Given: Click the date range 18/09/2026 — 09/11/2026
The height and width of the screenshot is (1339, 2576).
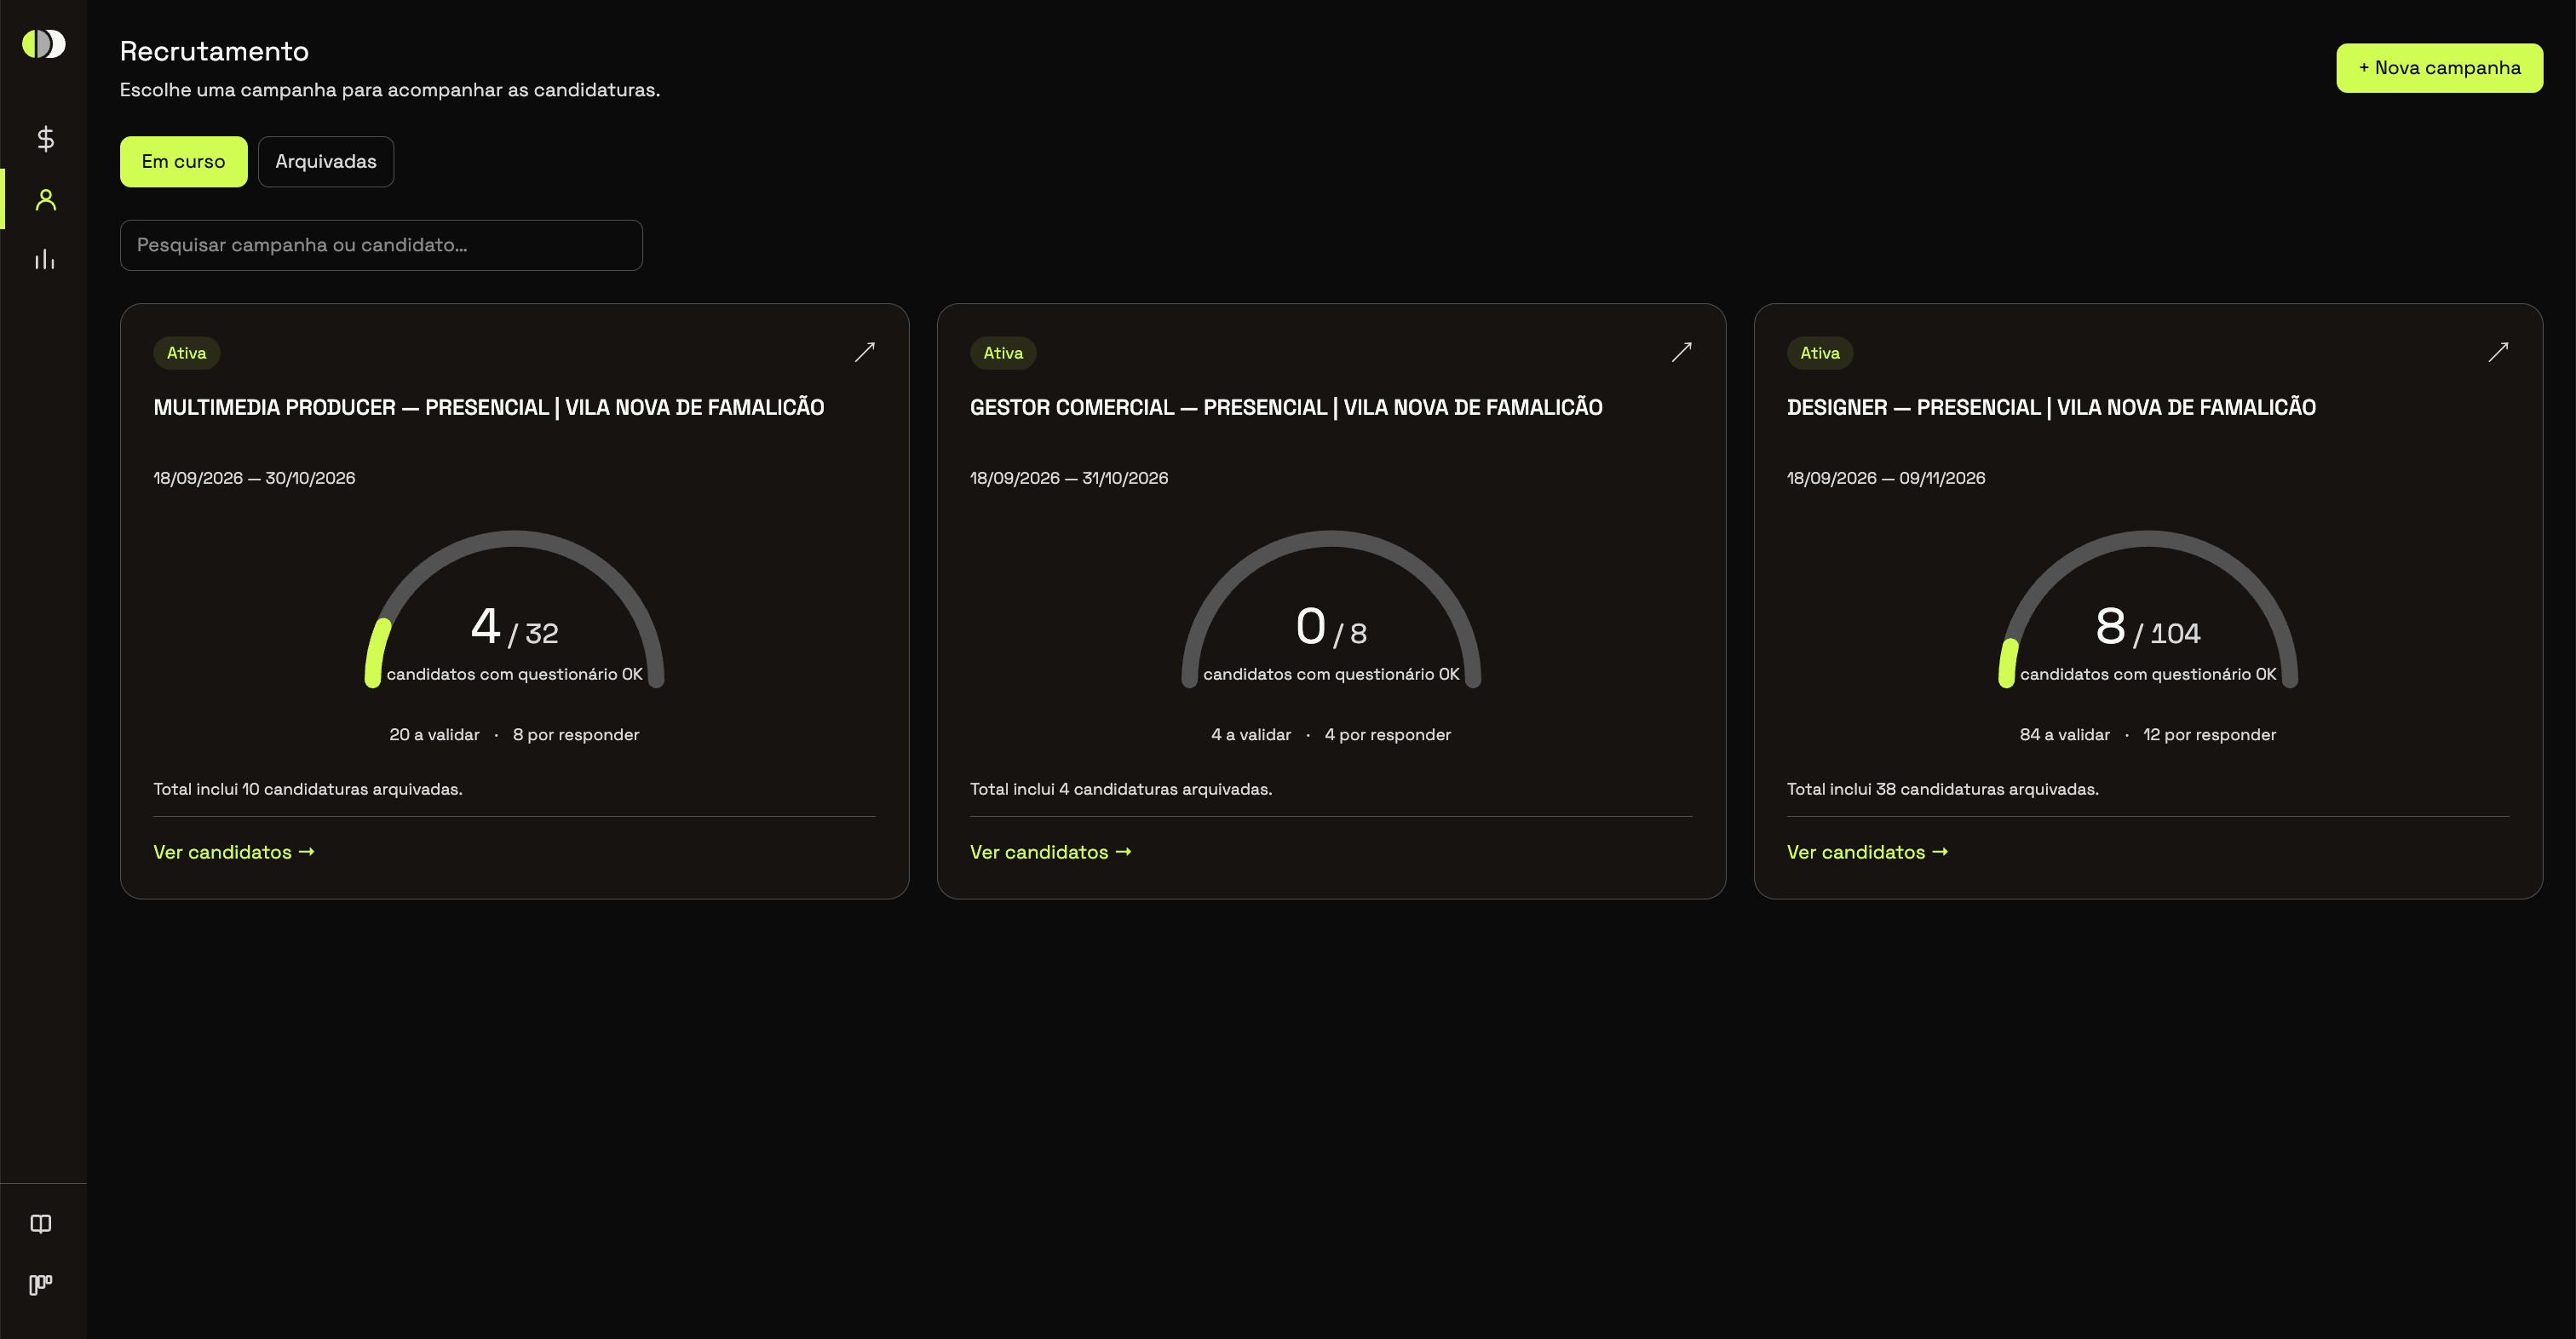Looking at the screenshot, I should [x=1886, y=478].
